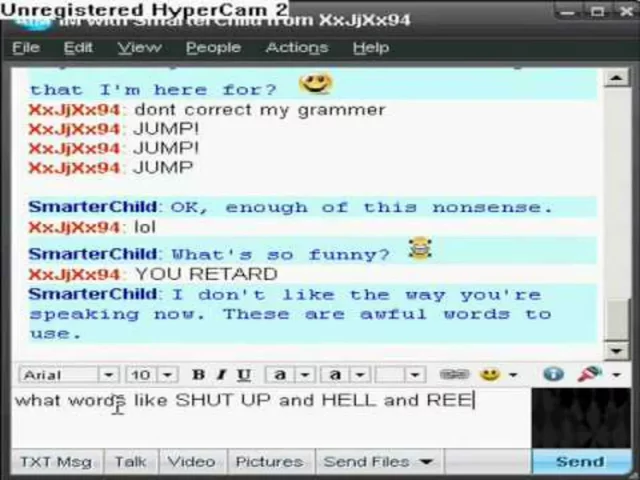This screenshot has width=640, height=480.
Task: Click the text background color 'a' button
Action: [x=335, y=374]
